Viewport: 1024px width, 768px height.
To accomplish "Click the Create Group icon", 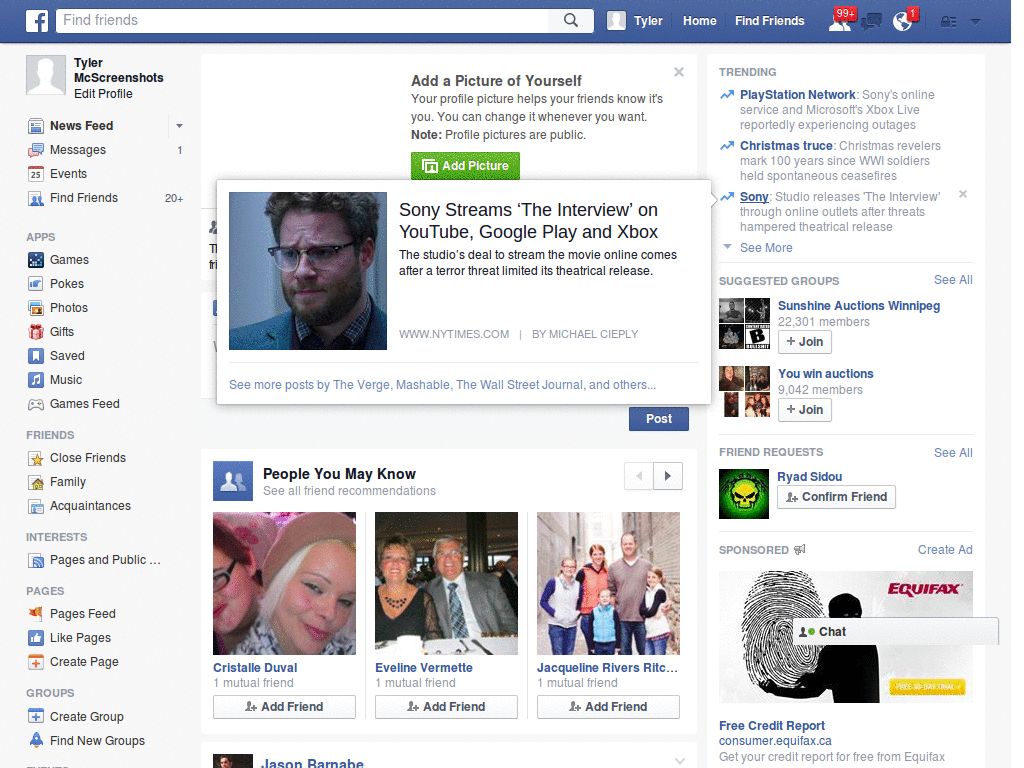I will (x=36, y=716).
